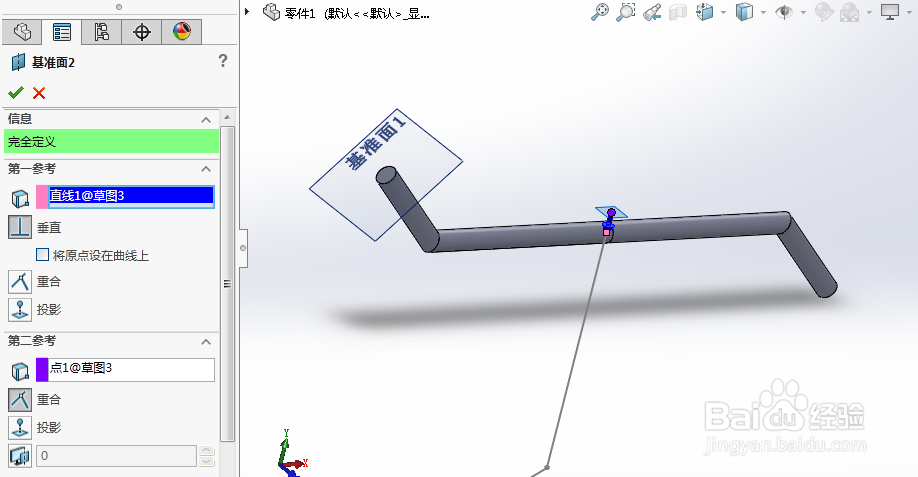The image size is (918, 477).
Task: Open help for 基准面2 property panel
Action: (222, 60)
